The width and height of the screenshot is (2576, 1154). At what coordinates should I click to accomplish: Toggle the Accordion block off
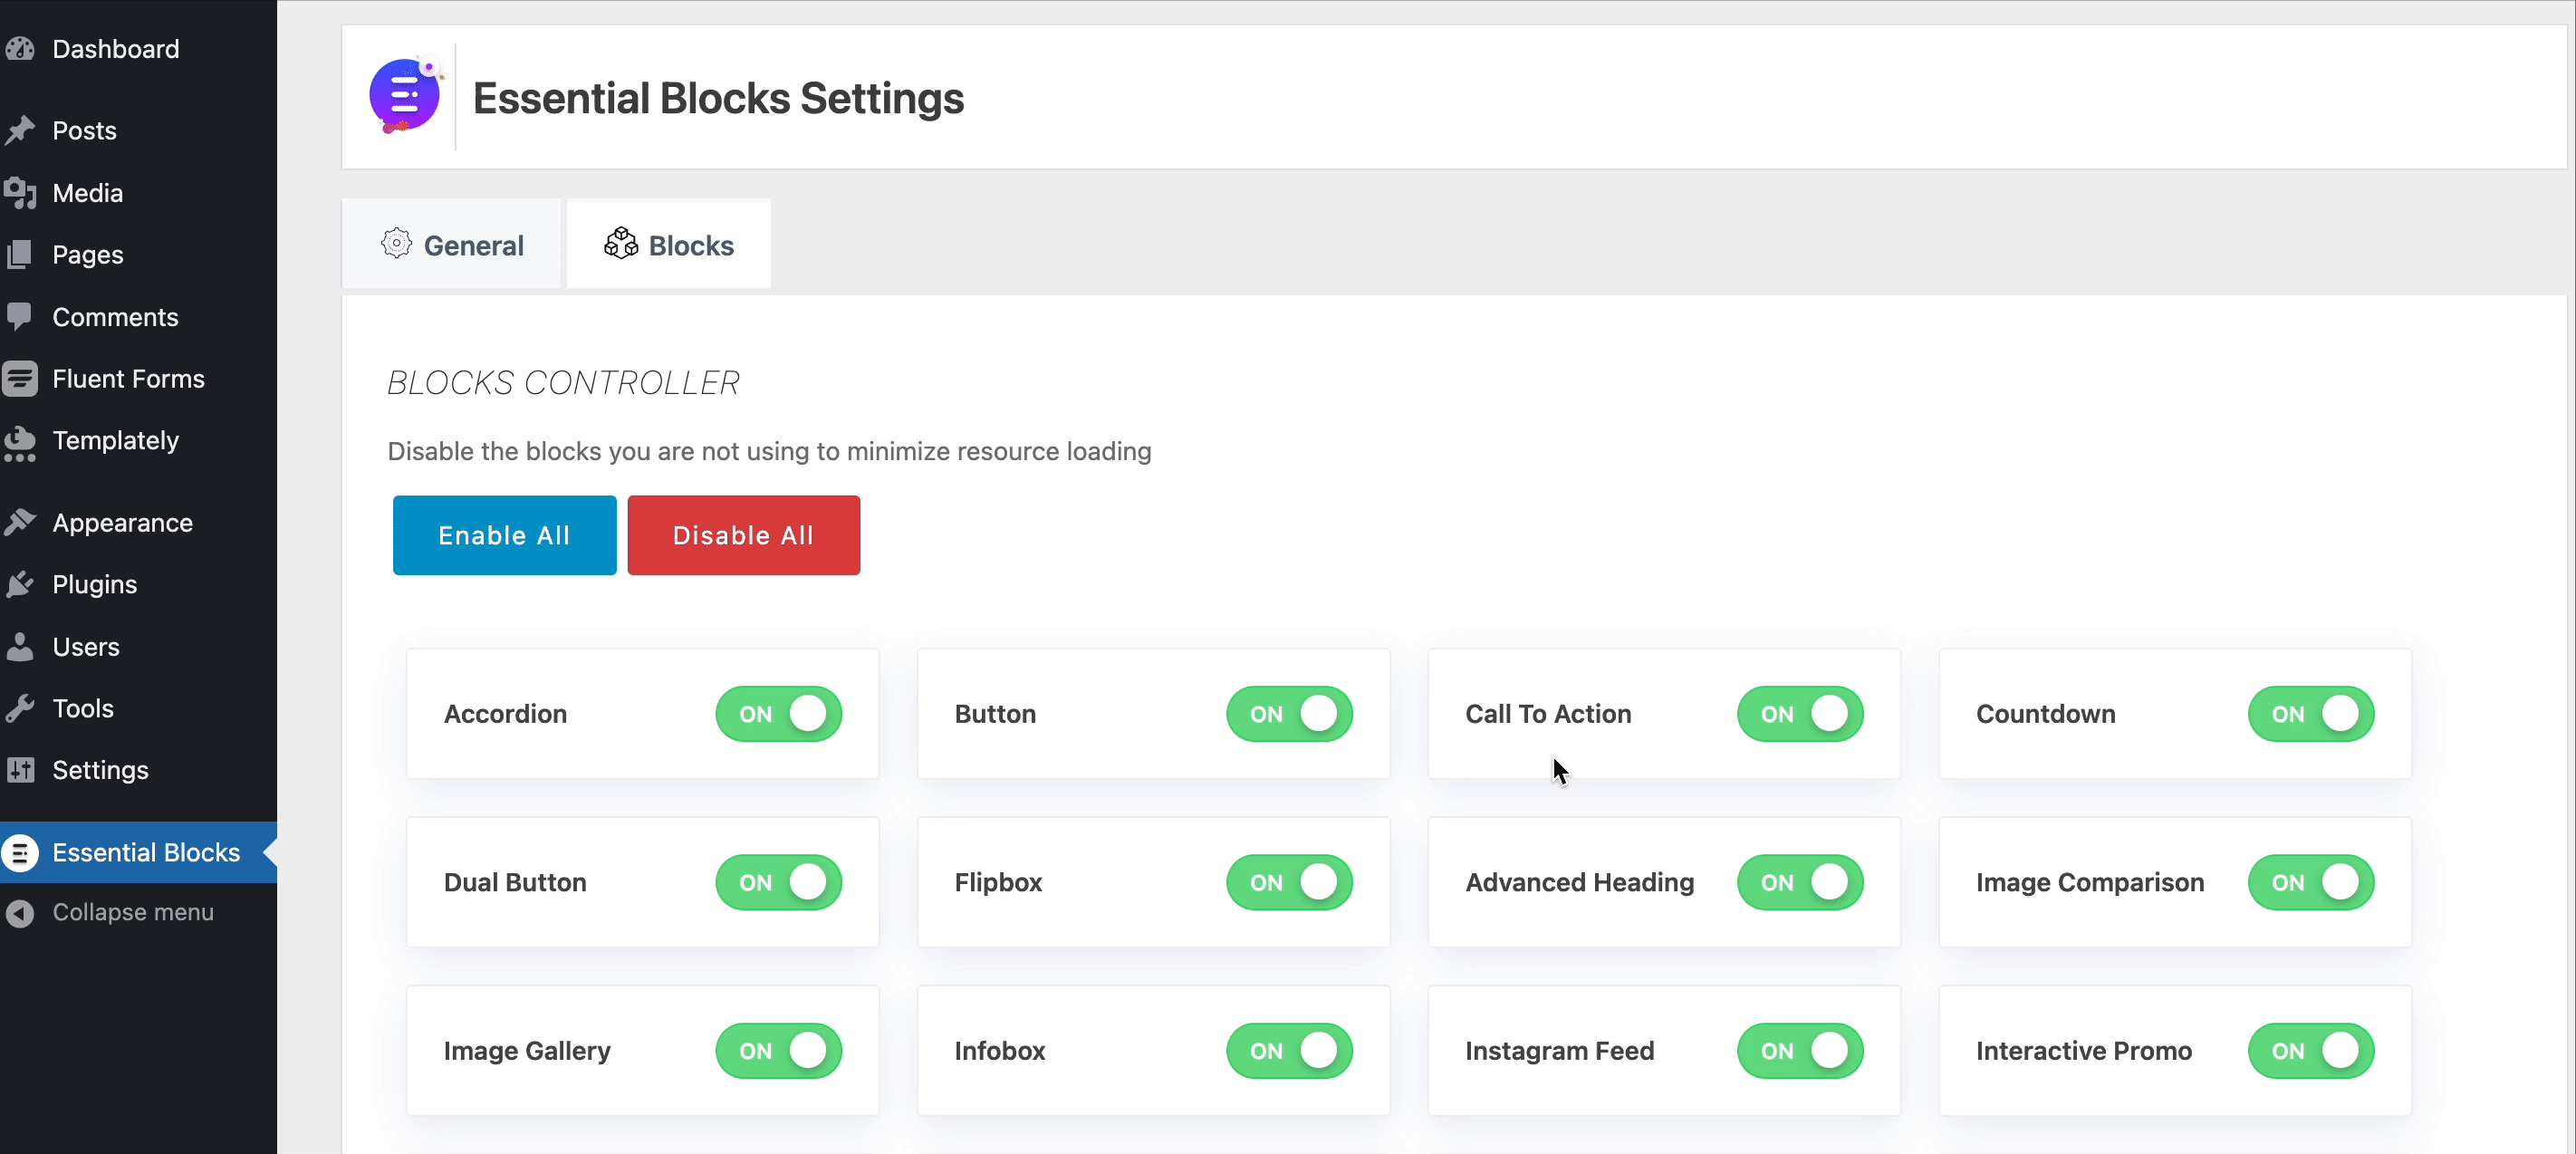point(778,713)
